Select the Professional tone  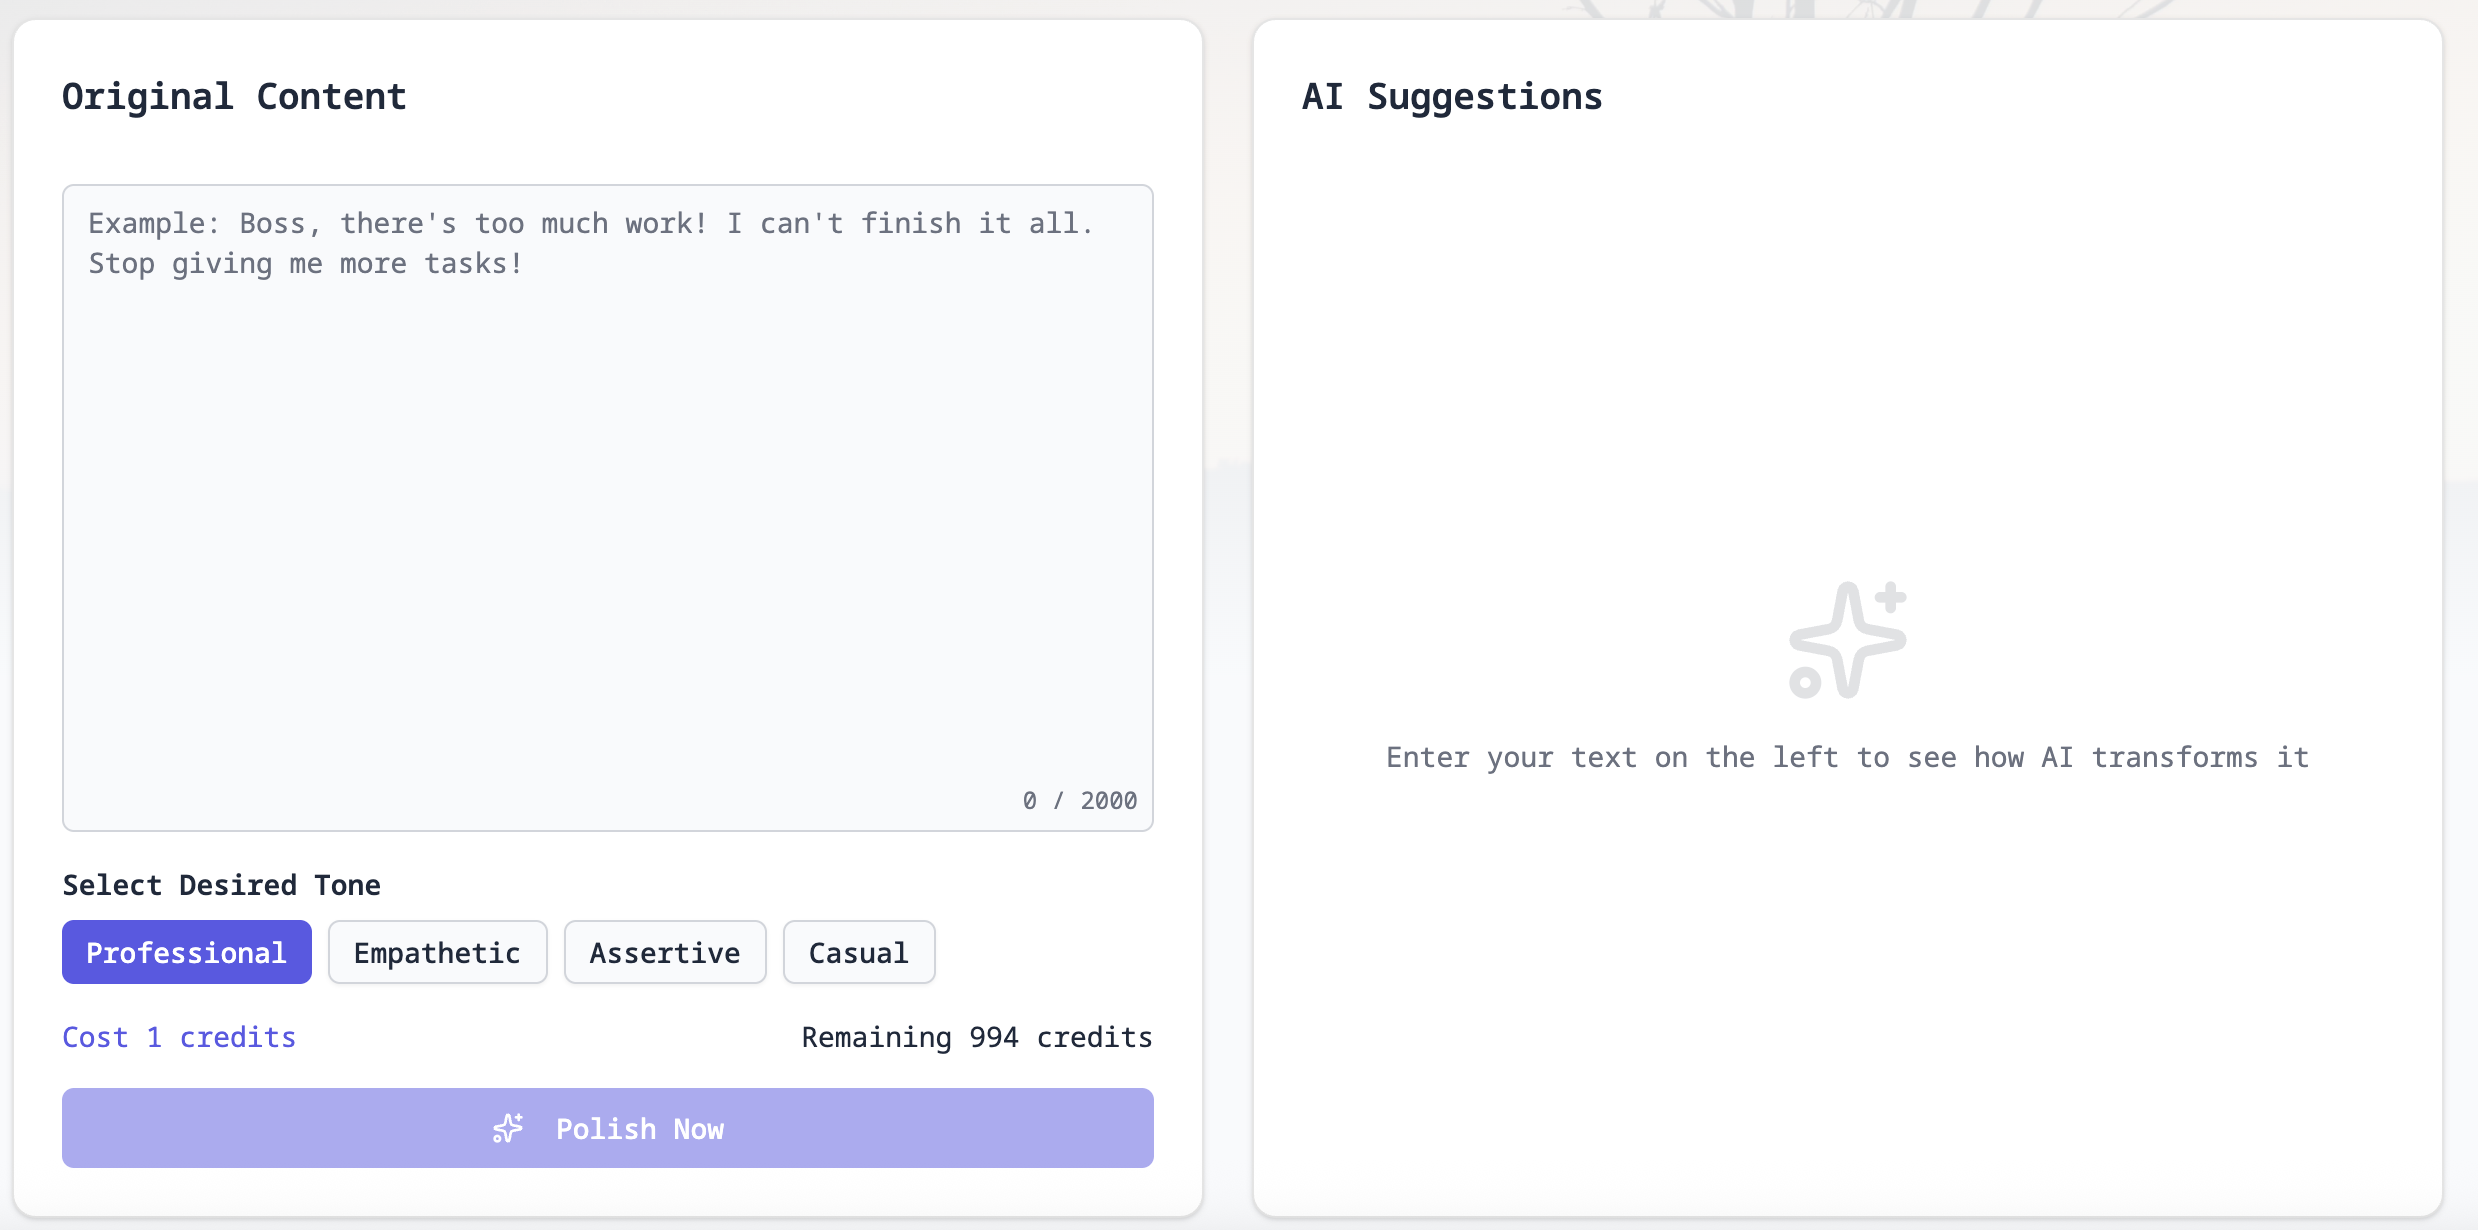[186, 952]
